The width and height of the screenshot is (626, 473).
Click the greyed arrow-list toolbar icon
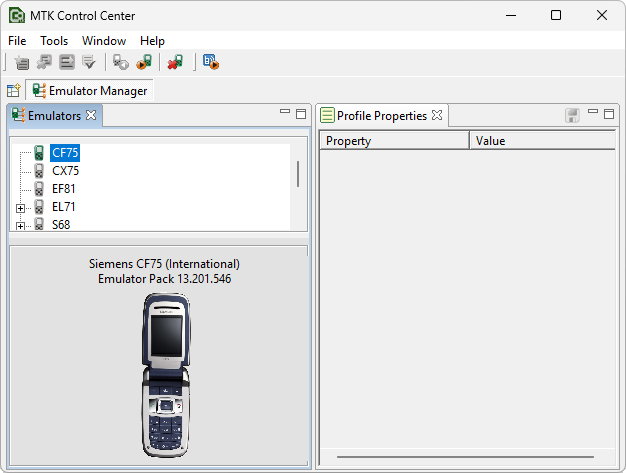tap(67, 62)
